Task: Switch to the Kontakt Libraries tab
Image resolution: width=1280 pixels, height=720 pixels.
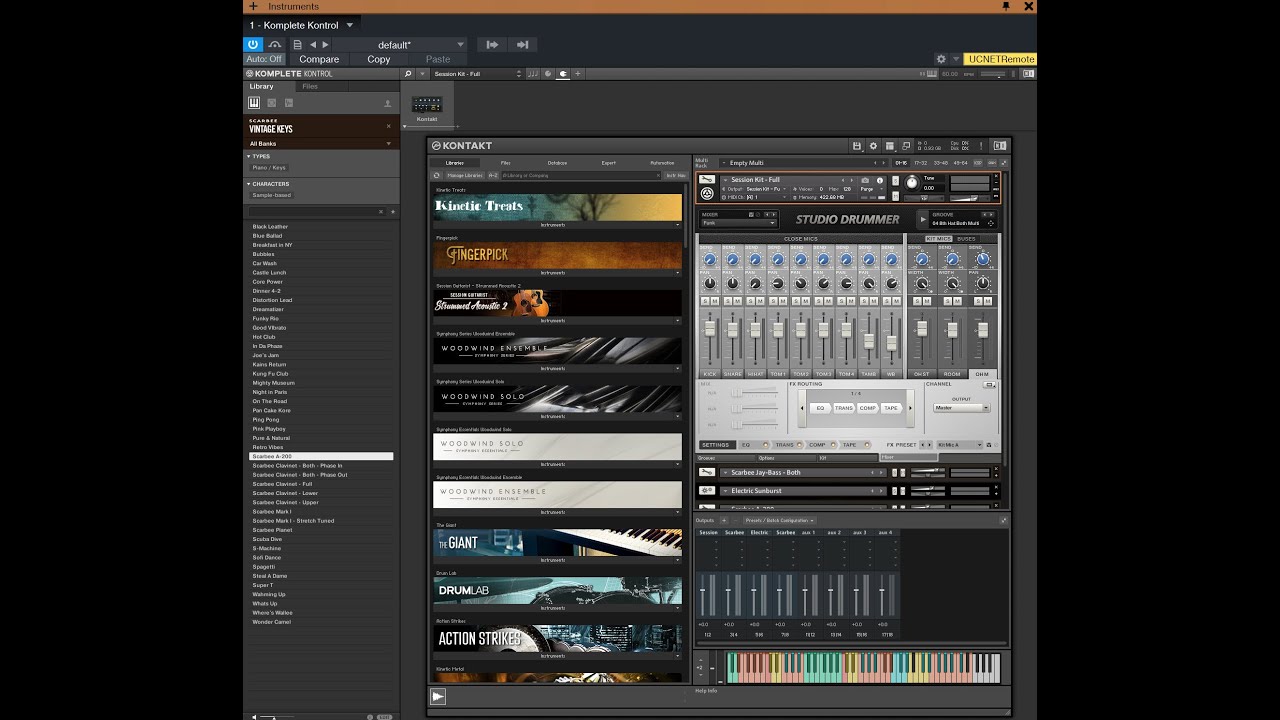Action: tap(454, 163)
